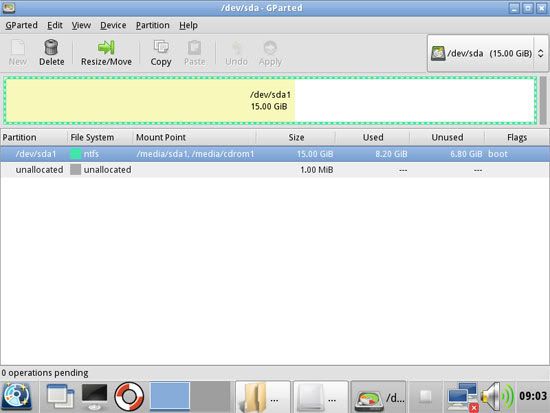Click the 8.20 GiB used cell
The image size is (550, 413).
pyautogui.click(x=391, y=154)
